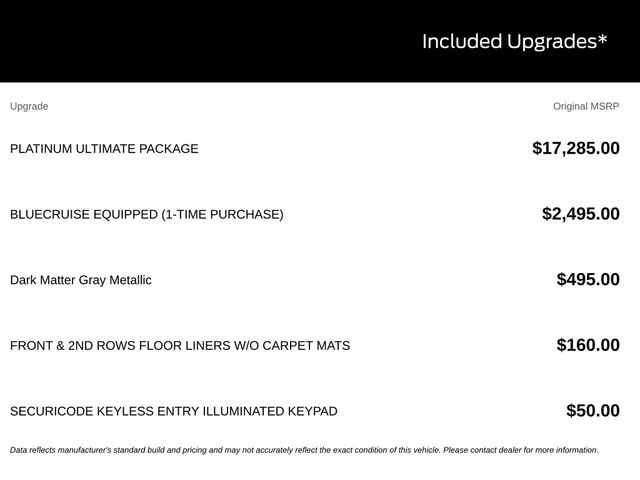The image size is (640, 480).
Task: Select the FRONT & 2ND ROWS FLOOR LINERS item
Action: click(180, 346)
